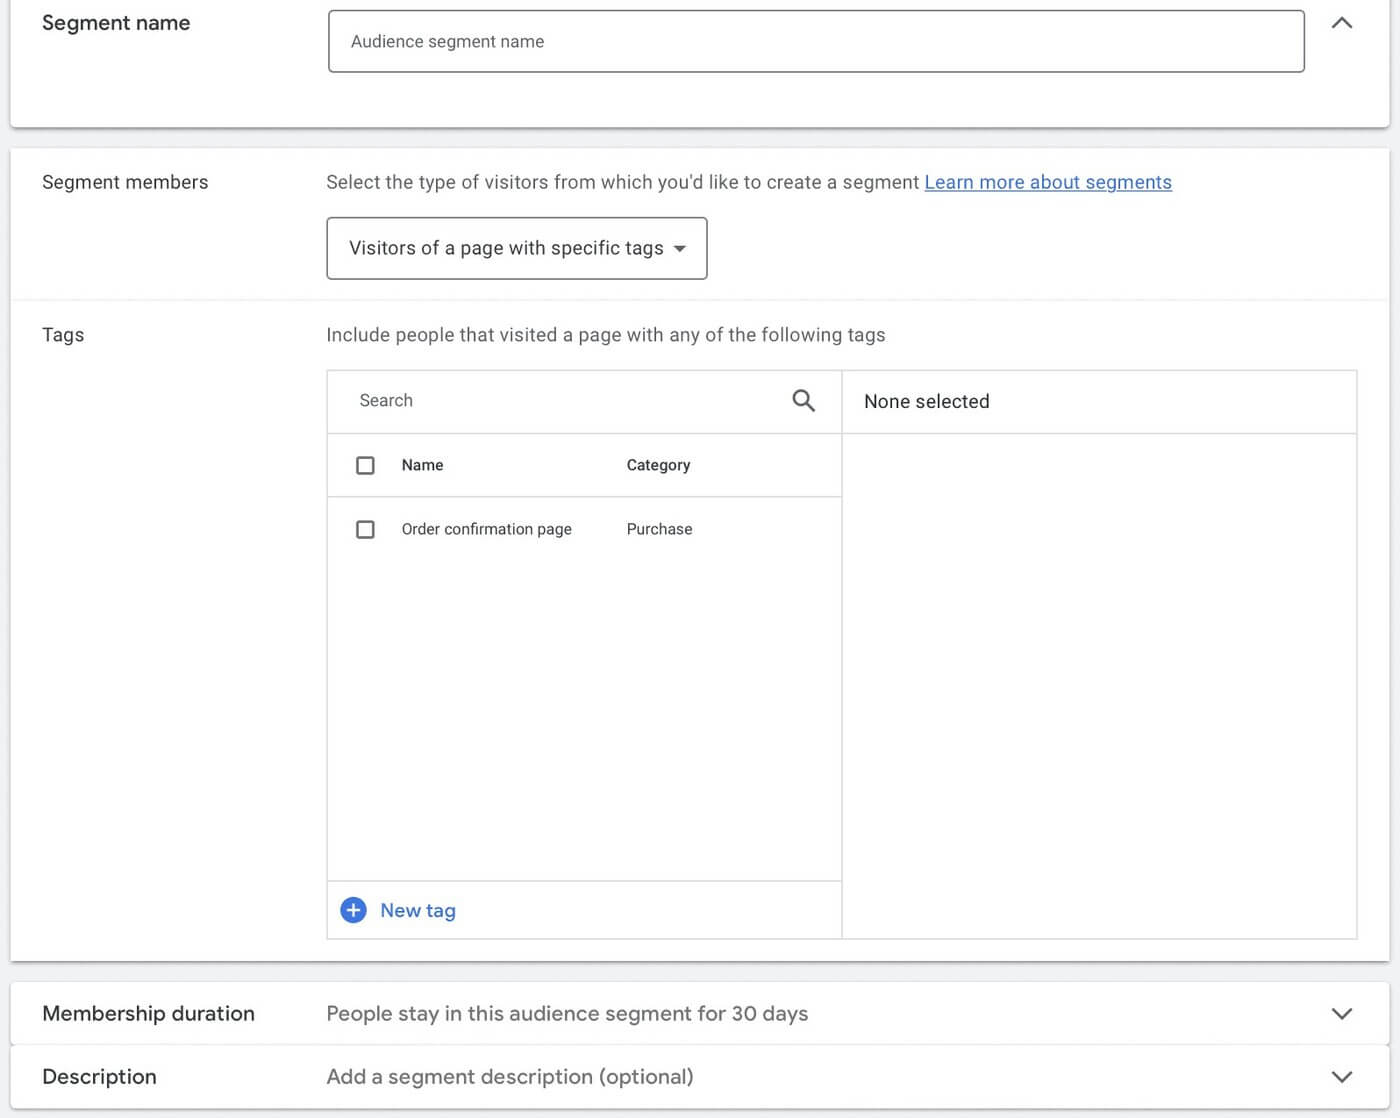The height and width of the screenshot is (1118, 1400).
Task: Select the Order confirmation page row
Action: (487, 529)
